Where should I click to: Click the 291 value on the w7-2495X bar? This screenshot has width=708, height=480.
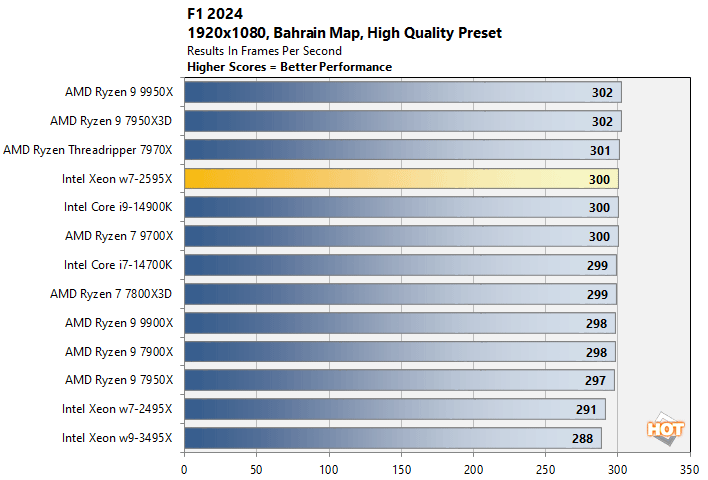pyautogui.click(x=586, y=410)
